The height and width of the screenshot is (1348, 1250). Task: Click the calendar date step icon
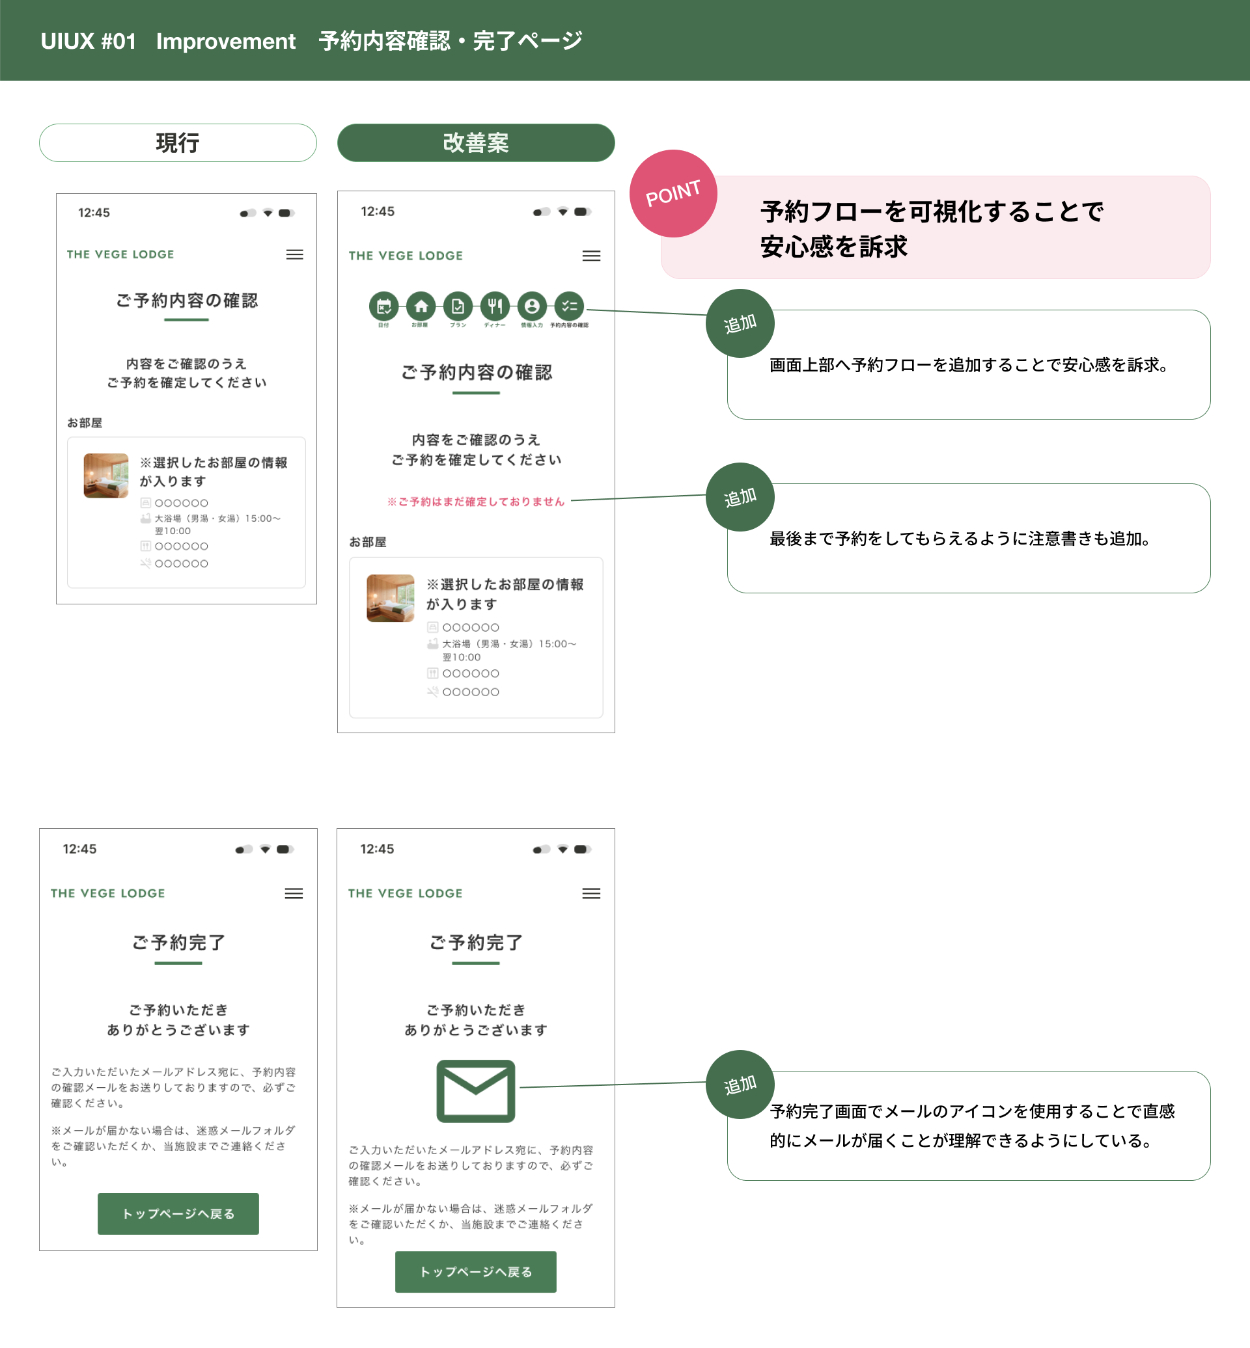click(x=383, y=307)
